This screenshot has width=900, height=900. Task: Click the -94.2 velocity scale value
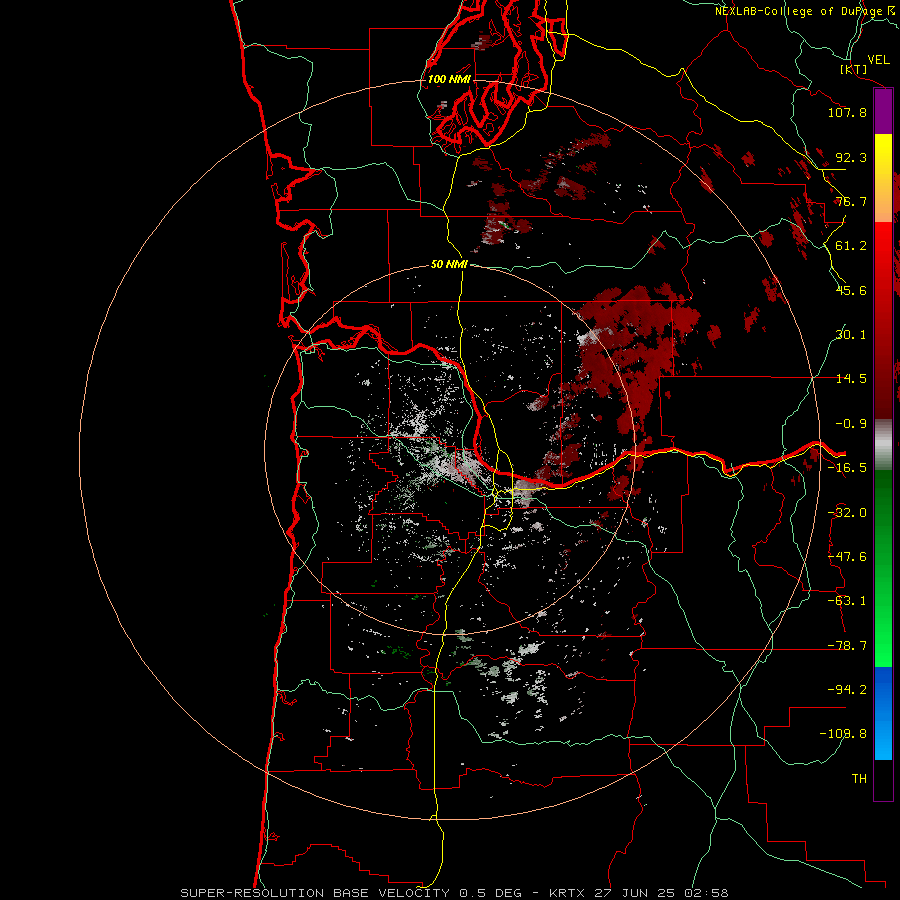pos(847,690)
